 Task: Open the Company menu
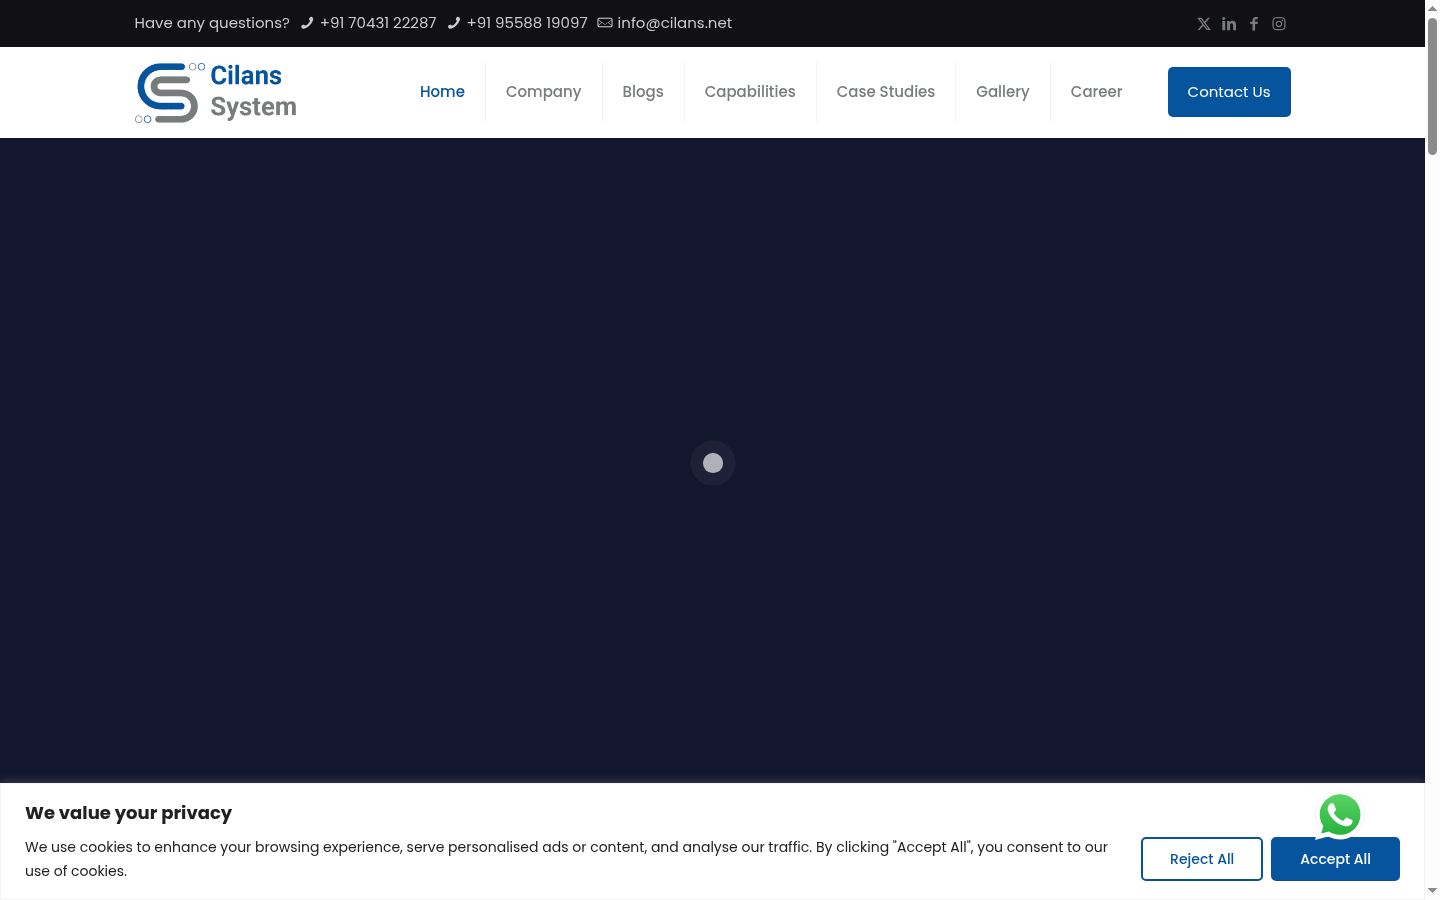(x=543, y=92)
